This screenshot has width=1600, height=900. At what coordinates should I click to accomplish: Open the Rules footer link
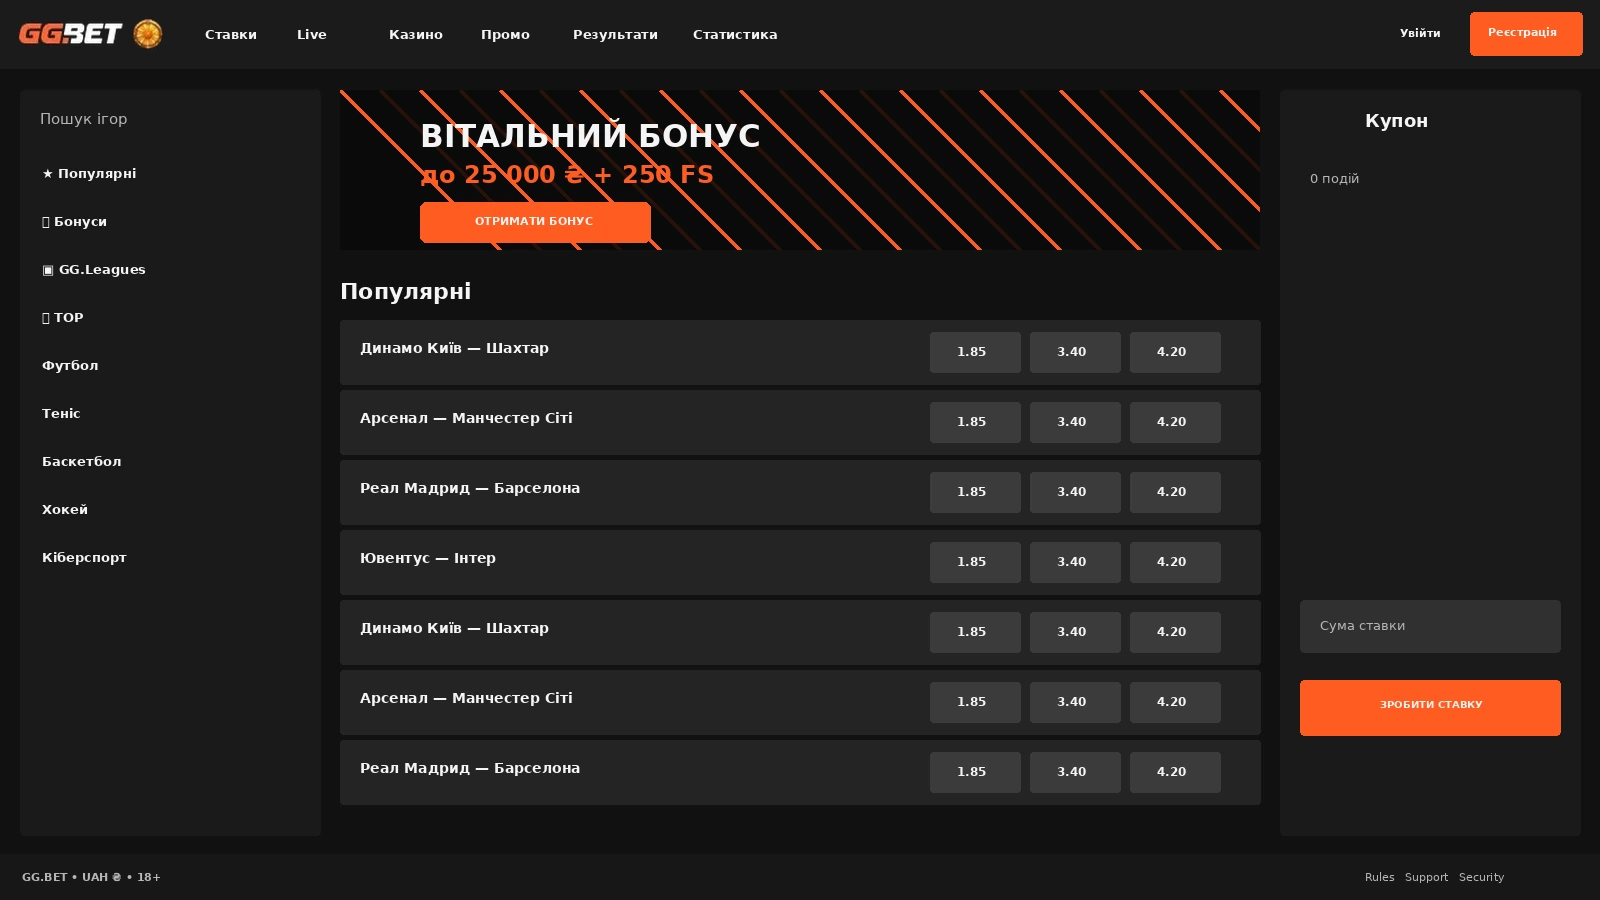[1379, 877]
